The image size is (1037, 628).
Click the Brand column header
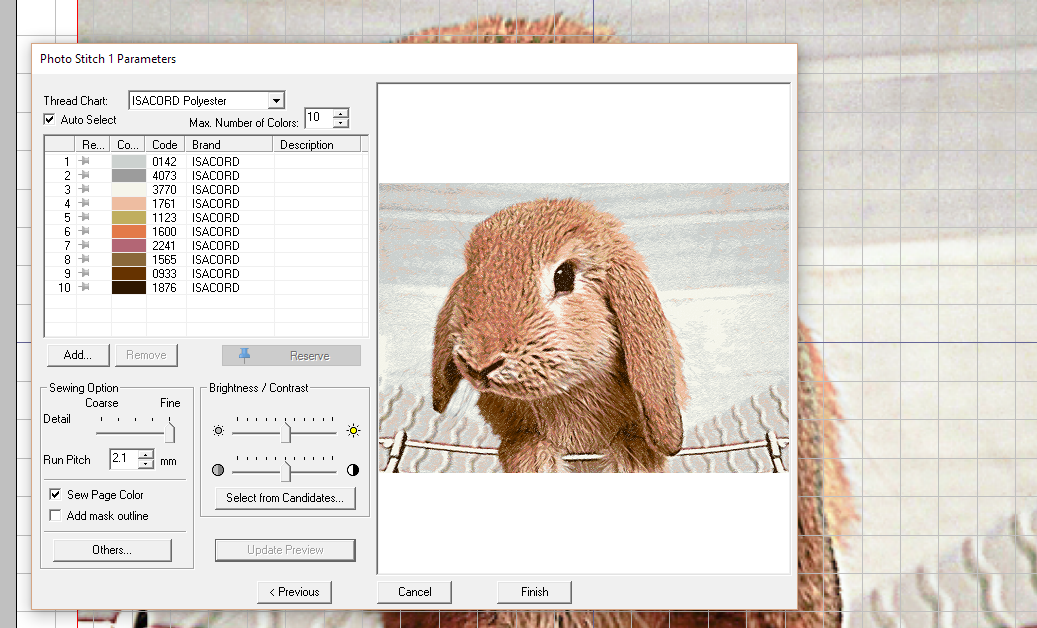point(230,145)
